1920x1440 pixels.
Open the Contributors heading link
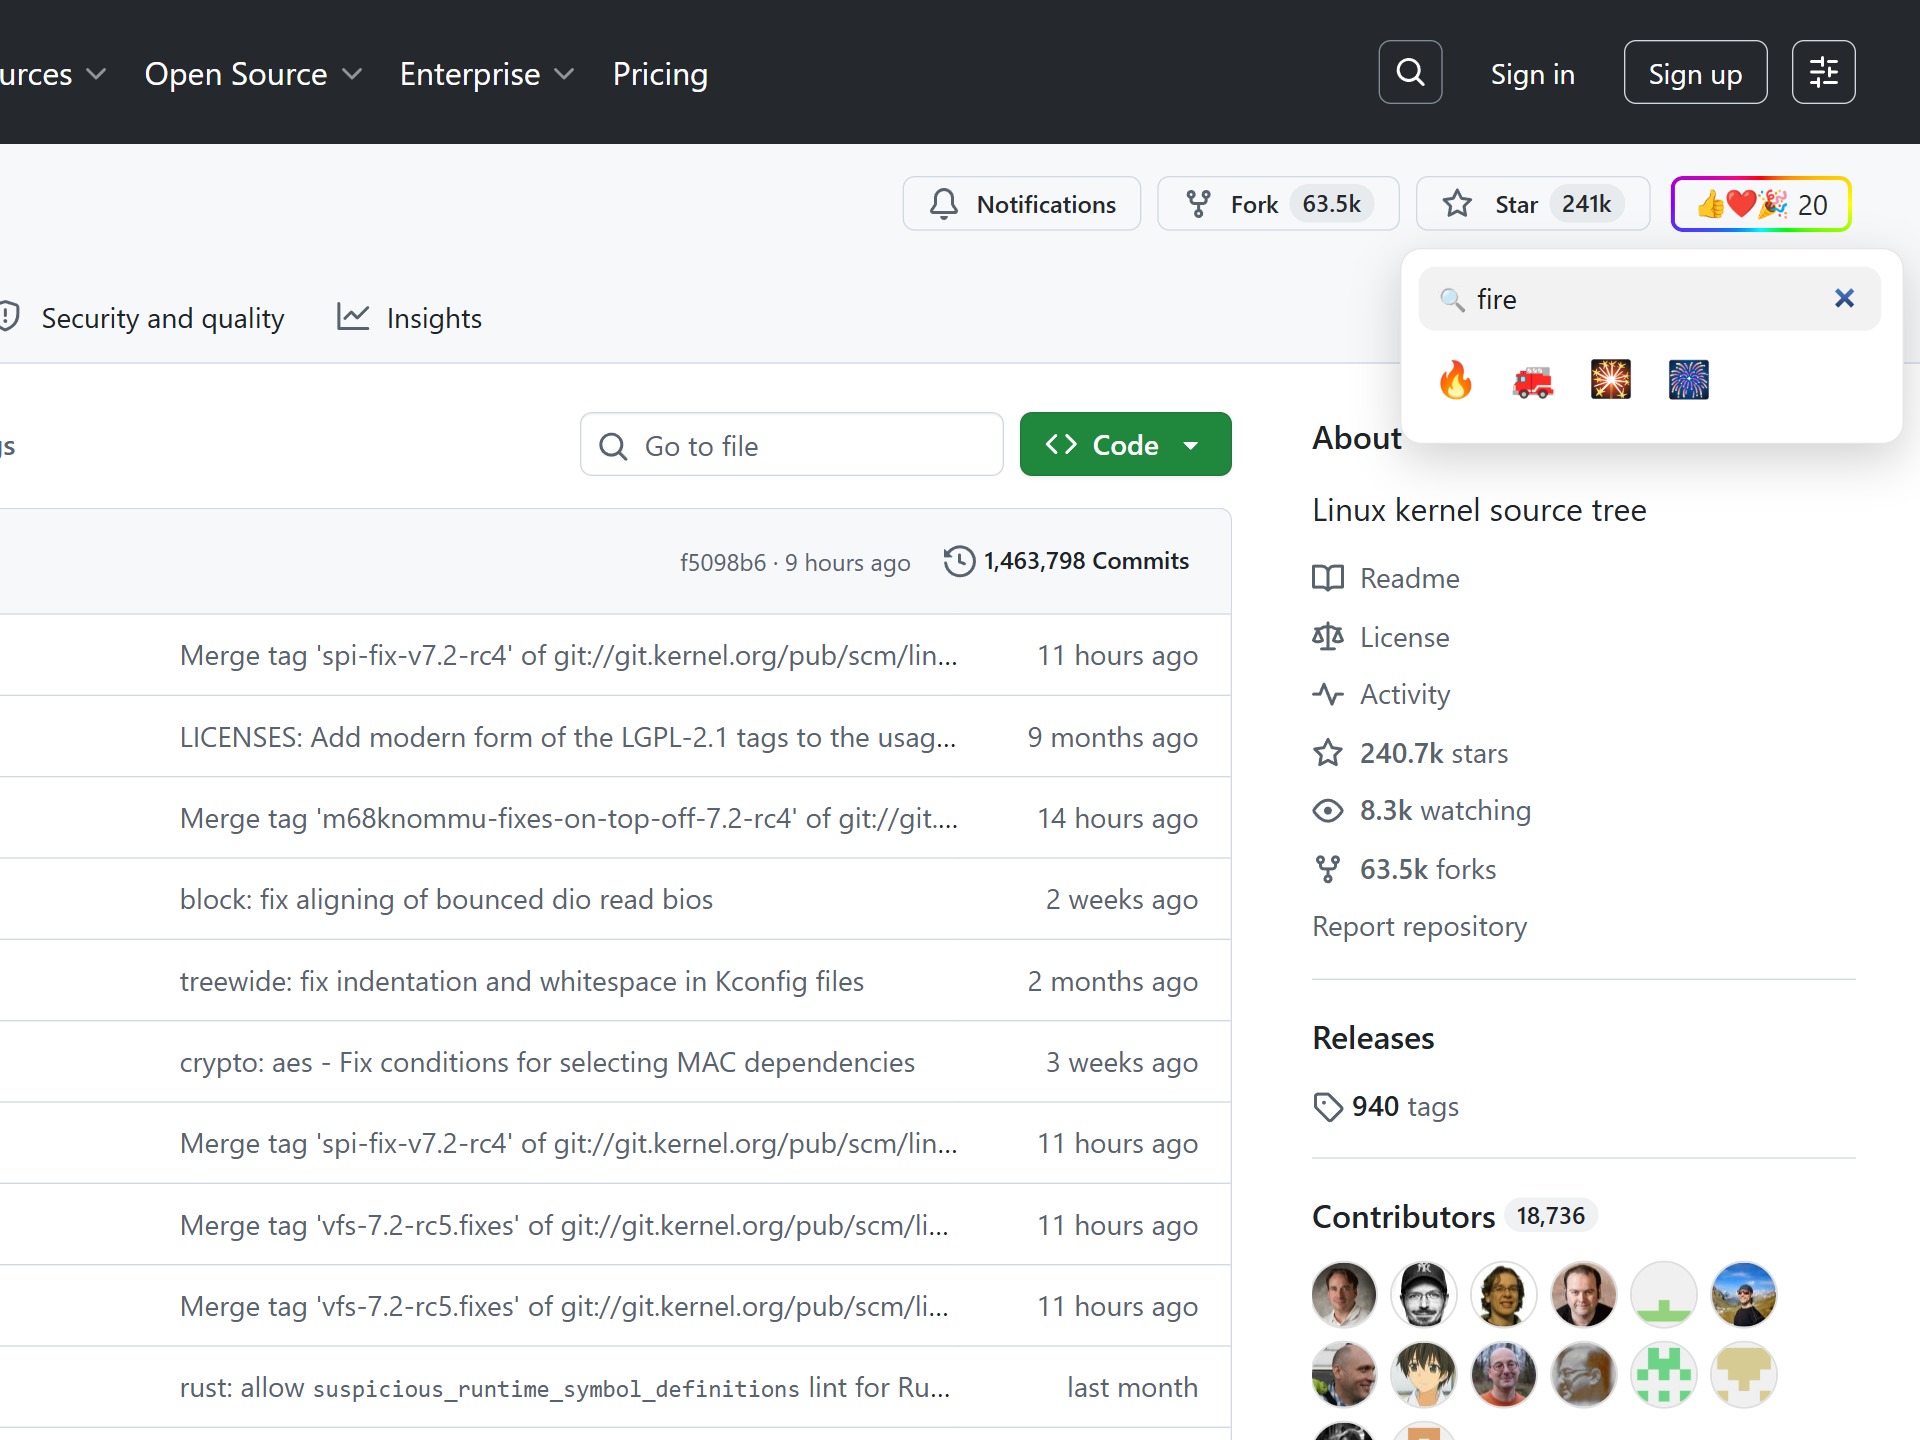[1403, 1216]
